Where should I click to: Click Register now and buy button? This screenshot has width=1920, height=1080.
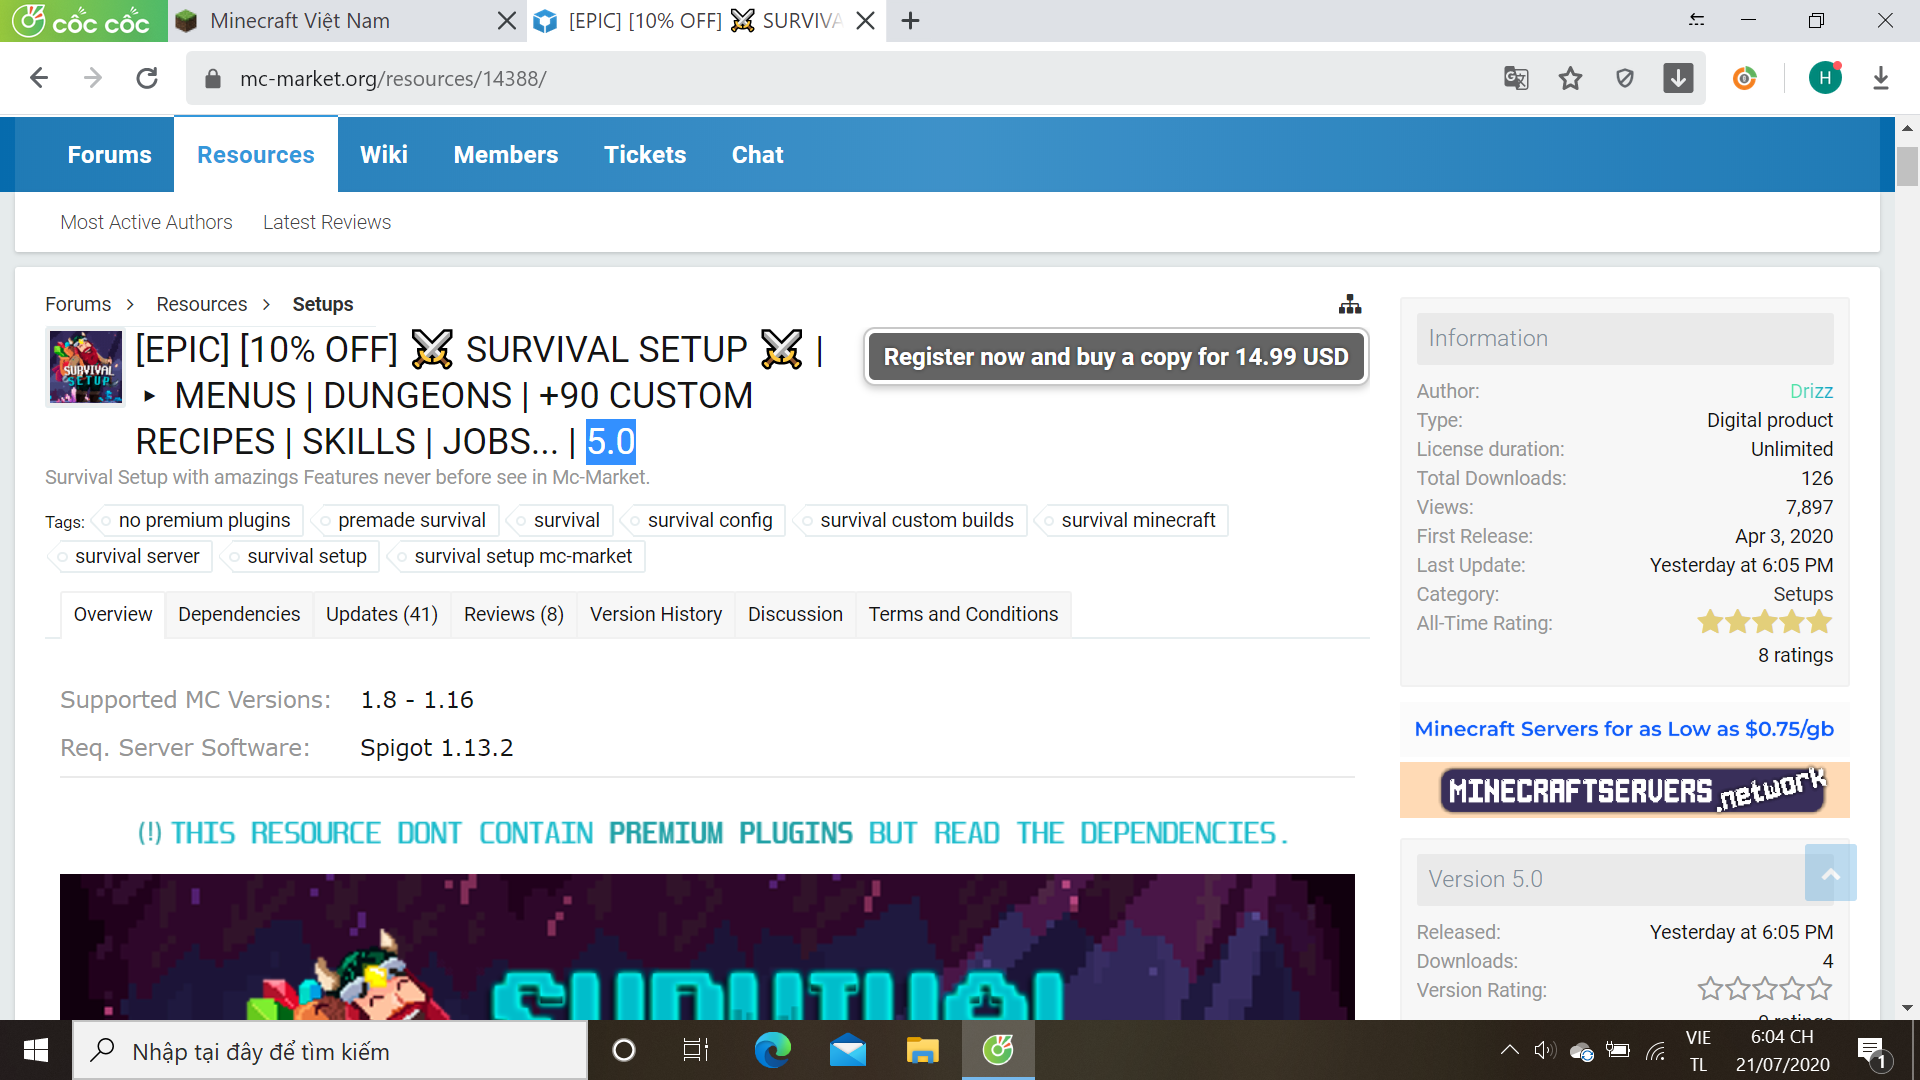coord(1116,357)
